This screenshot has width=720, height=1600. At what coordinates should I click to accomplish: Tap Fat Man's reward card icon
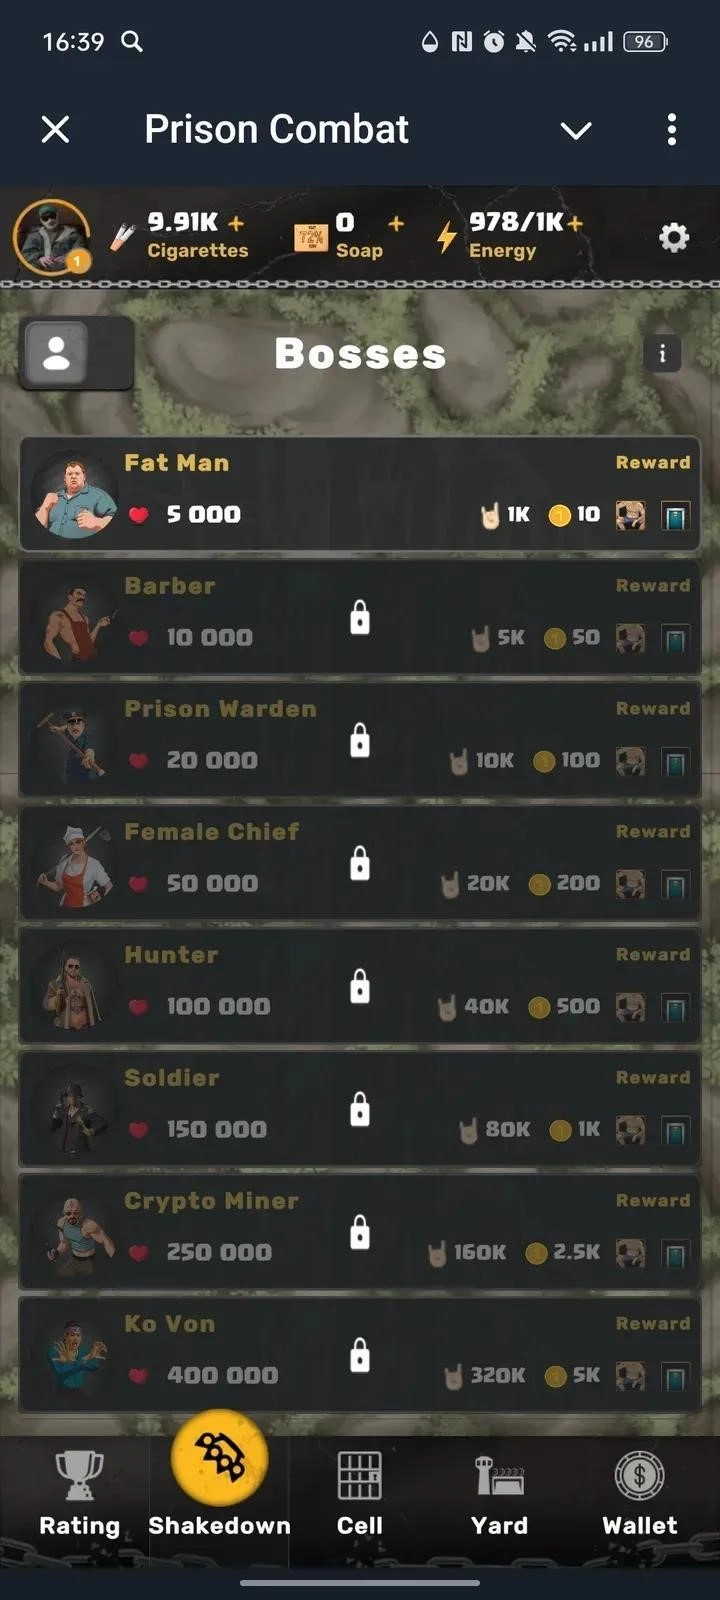[676, 516]
